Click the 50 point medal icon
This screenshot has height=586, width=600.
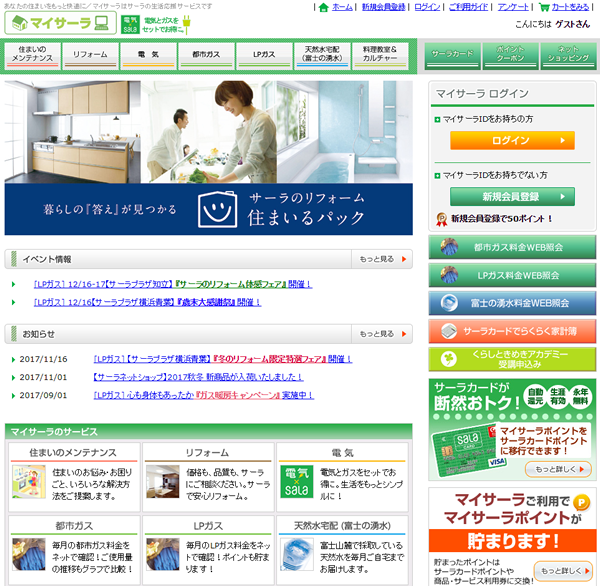pyautogui.click(x=442, y=219)
